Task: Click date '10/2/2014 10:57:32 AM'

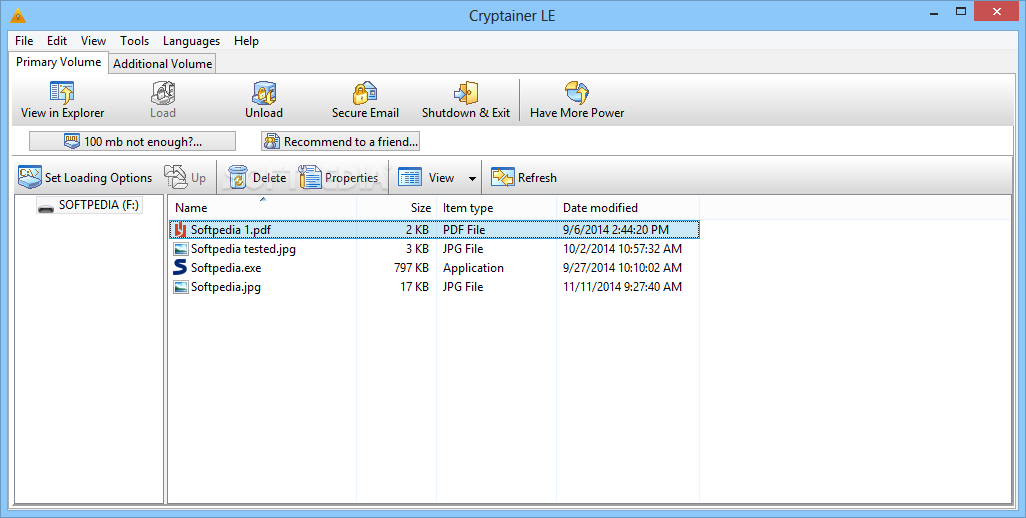Action: pyautogui.click(x=622, y=249)
